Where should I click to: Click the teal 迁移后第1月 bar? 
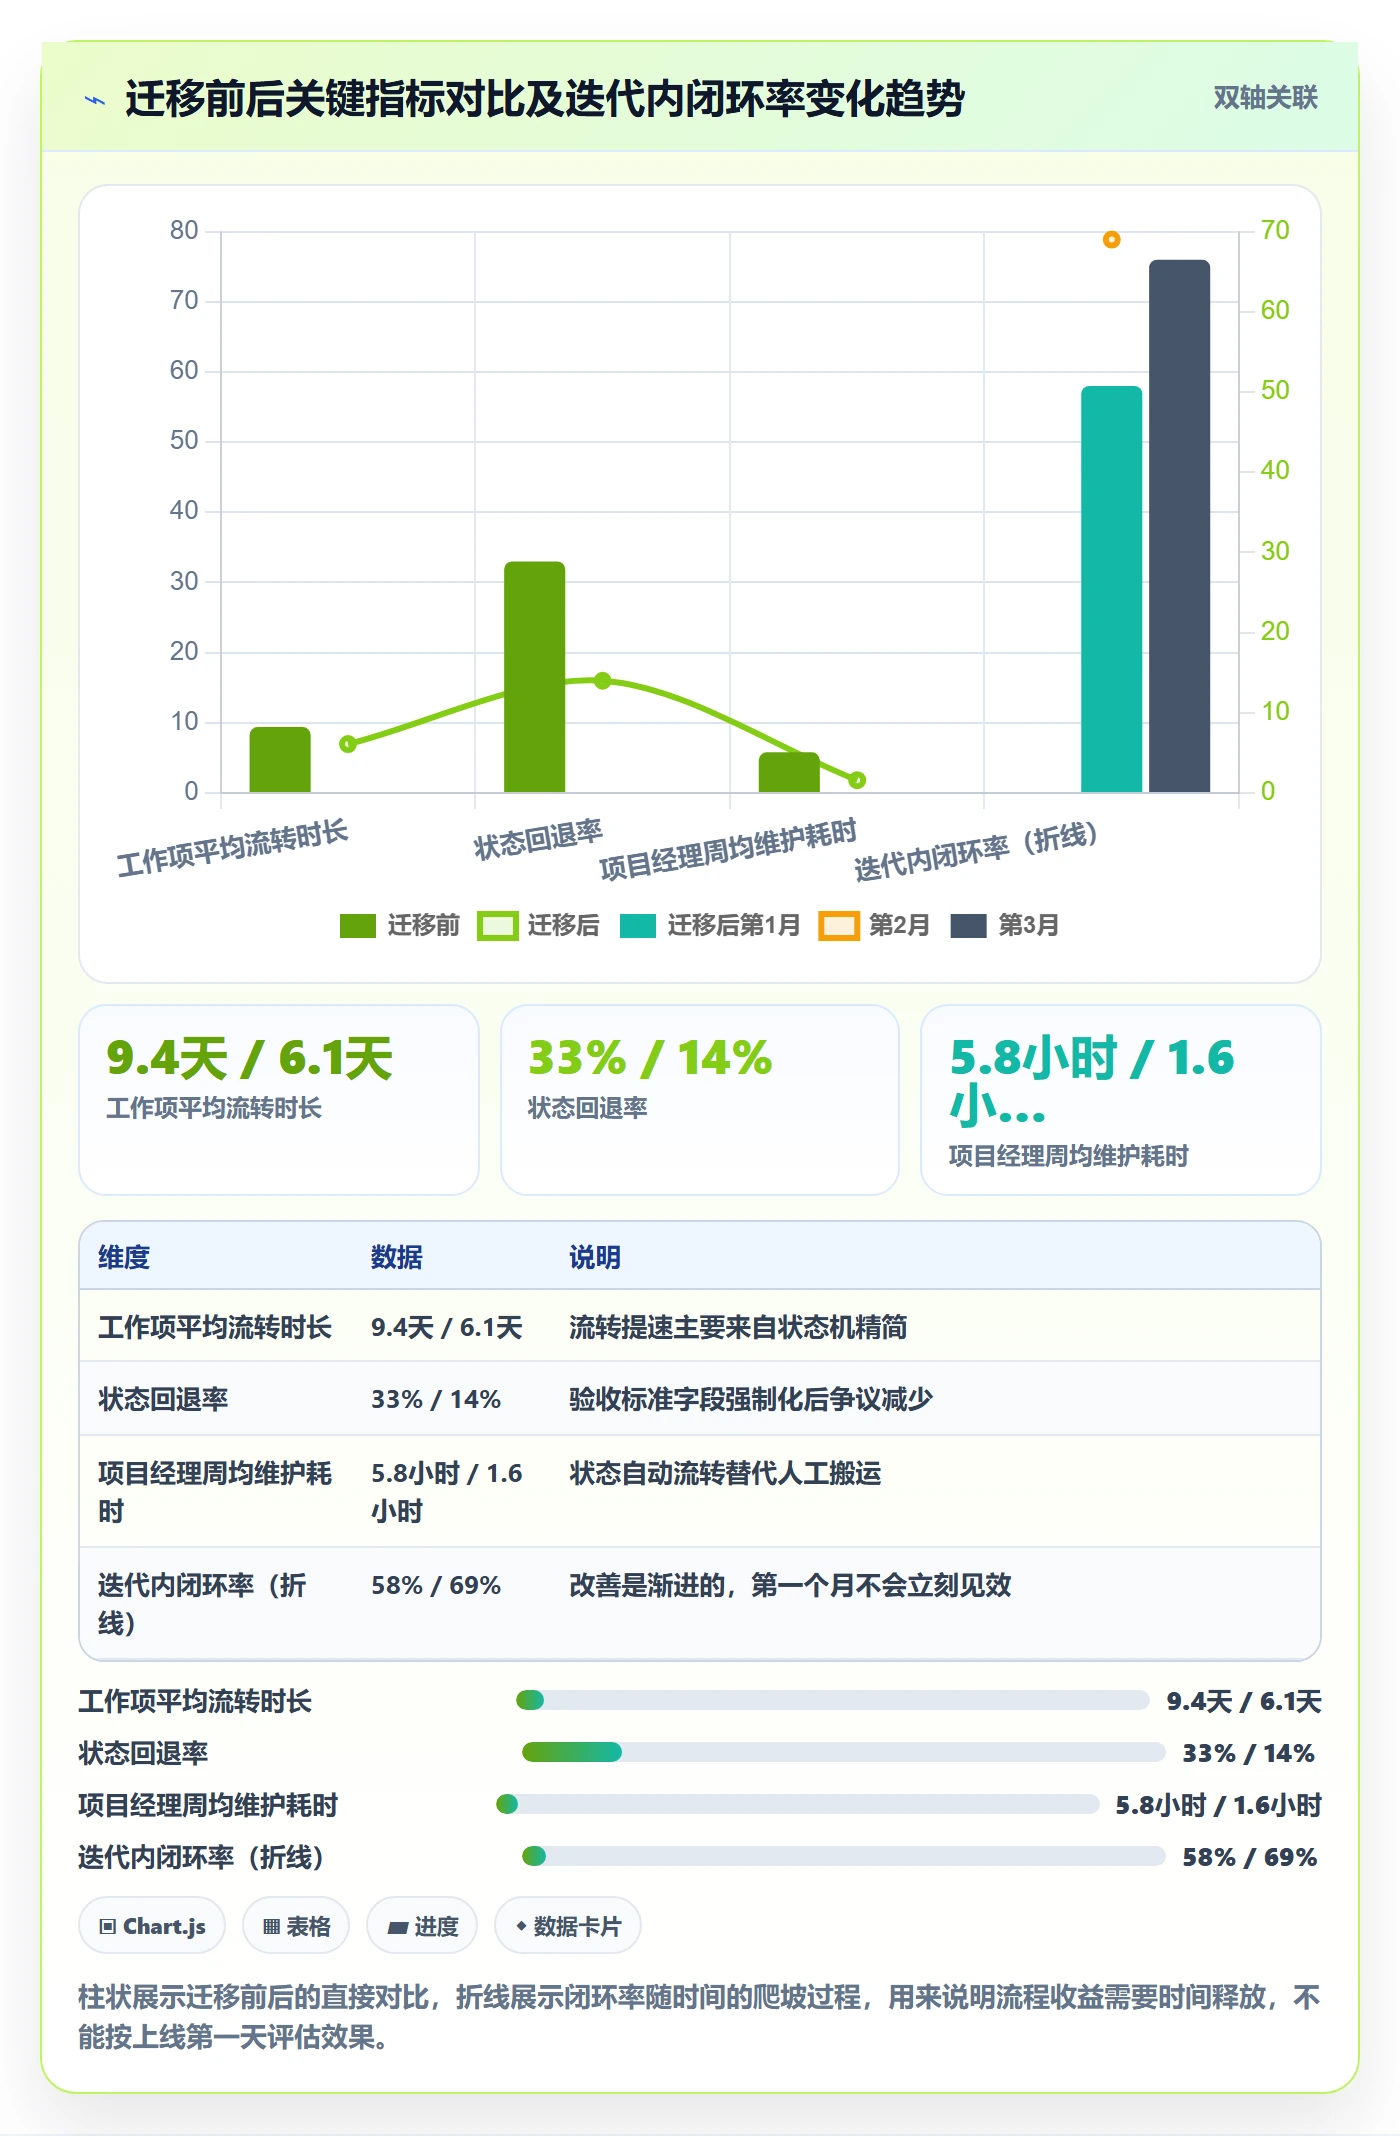(x=1111, y=589)
